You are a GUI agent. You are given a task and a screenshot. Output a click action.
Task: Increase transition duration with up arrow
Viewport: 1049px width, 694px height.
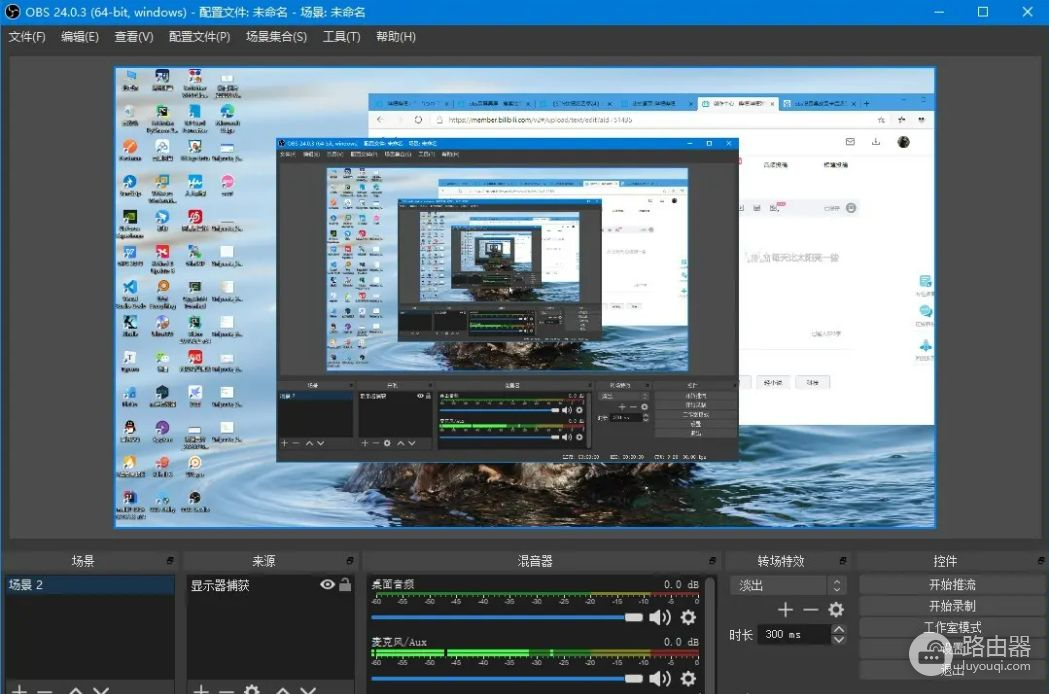click(x=839, y=629)
